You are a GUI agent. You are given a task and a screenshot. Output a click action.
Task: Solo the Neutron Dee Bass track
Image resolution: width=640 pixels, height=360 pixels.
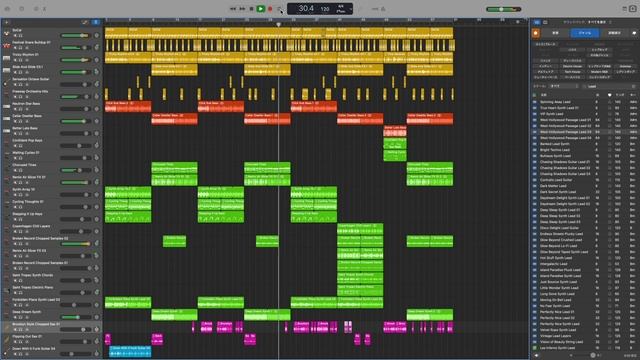coord(20,109)
